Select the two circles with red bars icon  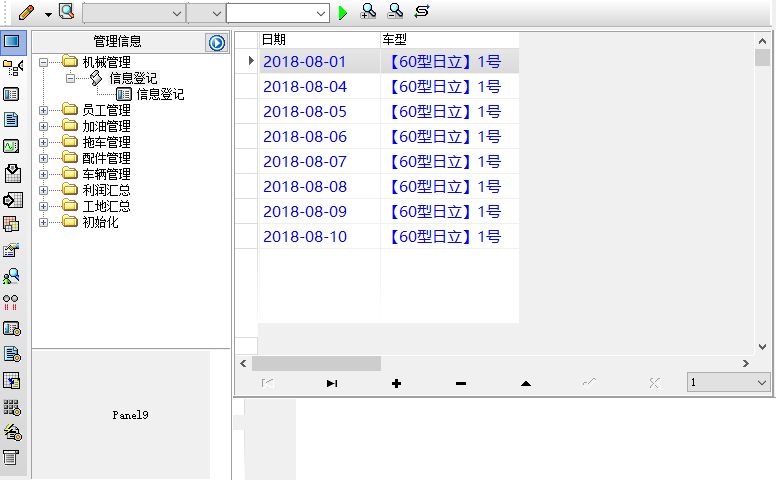(10, 302)
